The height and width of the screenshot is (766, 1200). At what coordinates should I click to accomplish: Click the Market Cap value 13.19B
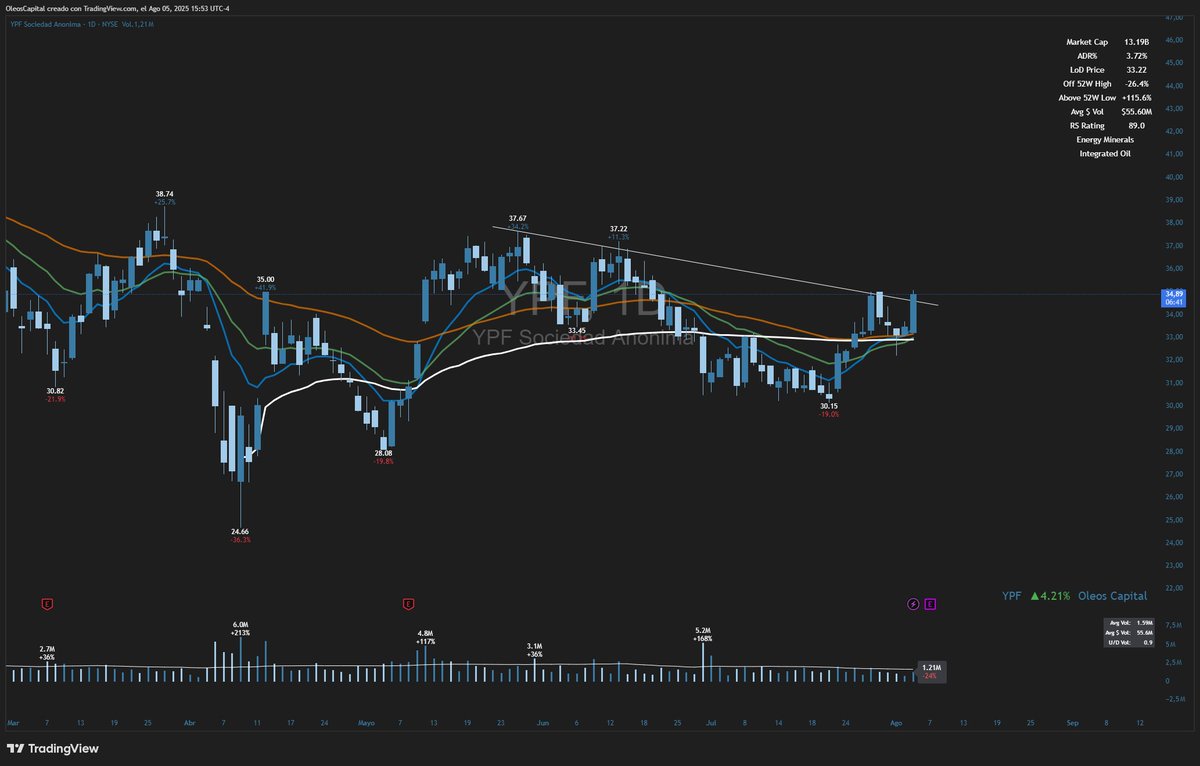1137,42
